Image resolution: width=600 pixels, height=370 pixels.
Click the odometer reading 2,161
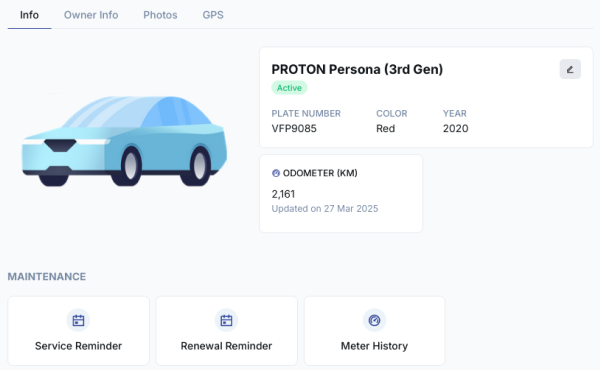tap(283, 194)
